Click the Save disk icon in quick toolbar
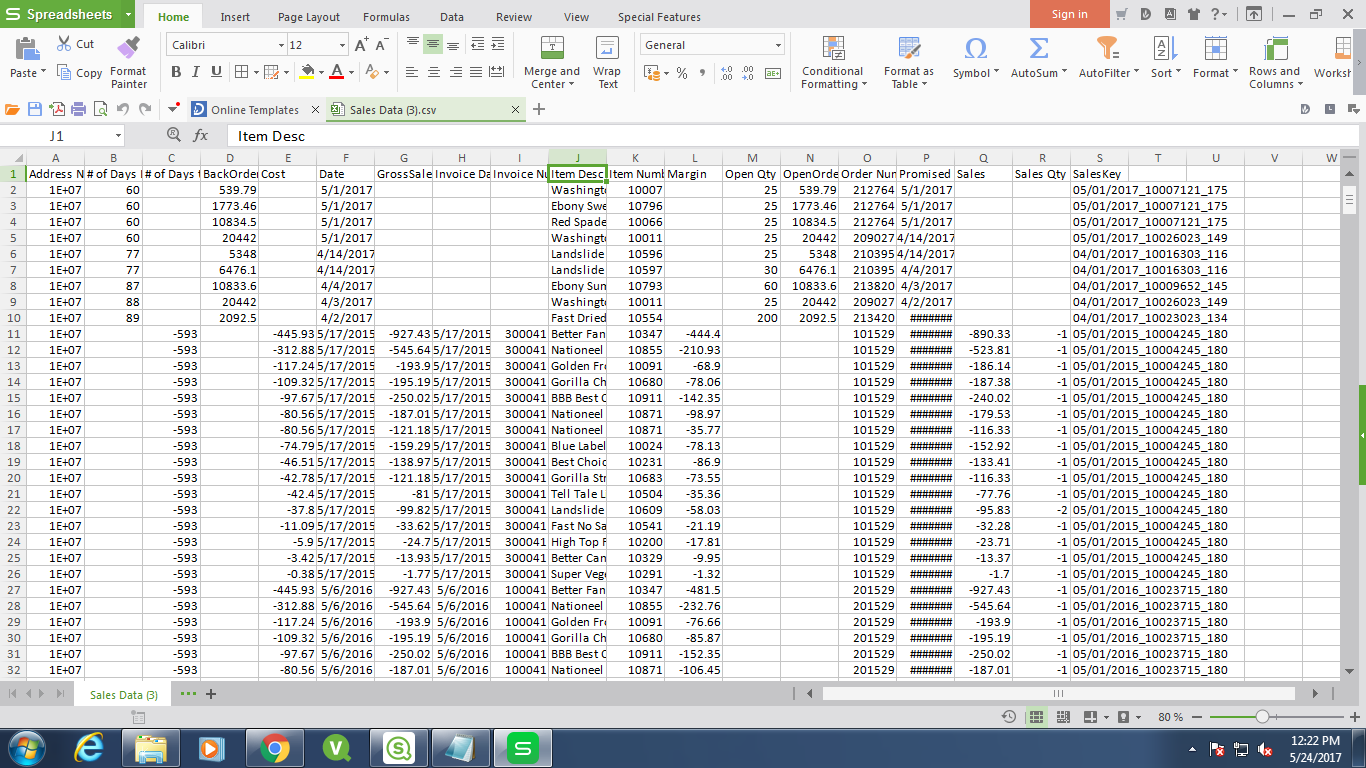This screenshot has height=768, width=1366. click(x=35, y=109)
